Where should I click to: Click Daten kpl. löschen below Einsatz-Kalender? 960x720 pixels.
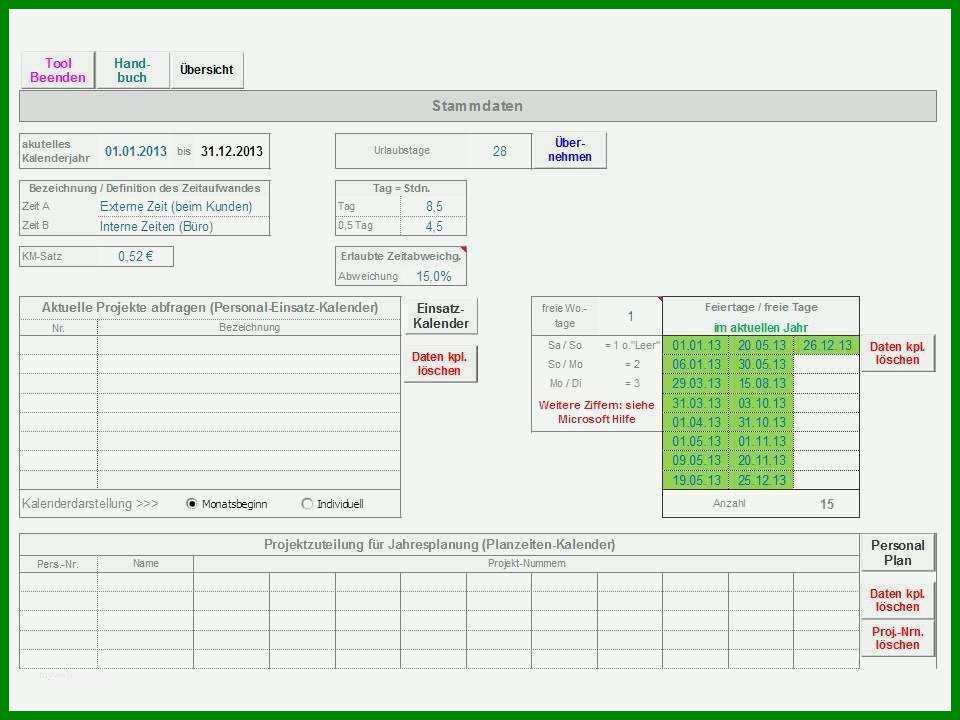click(x=440, y=364)
